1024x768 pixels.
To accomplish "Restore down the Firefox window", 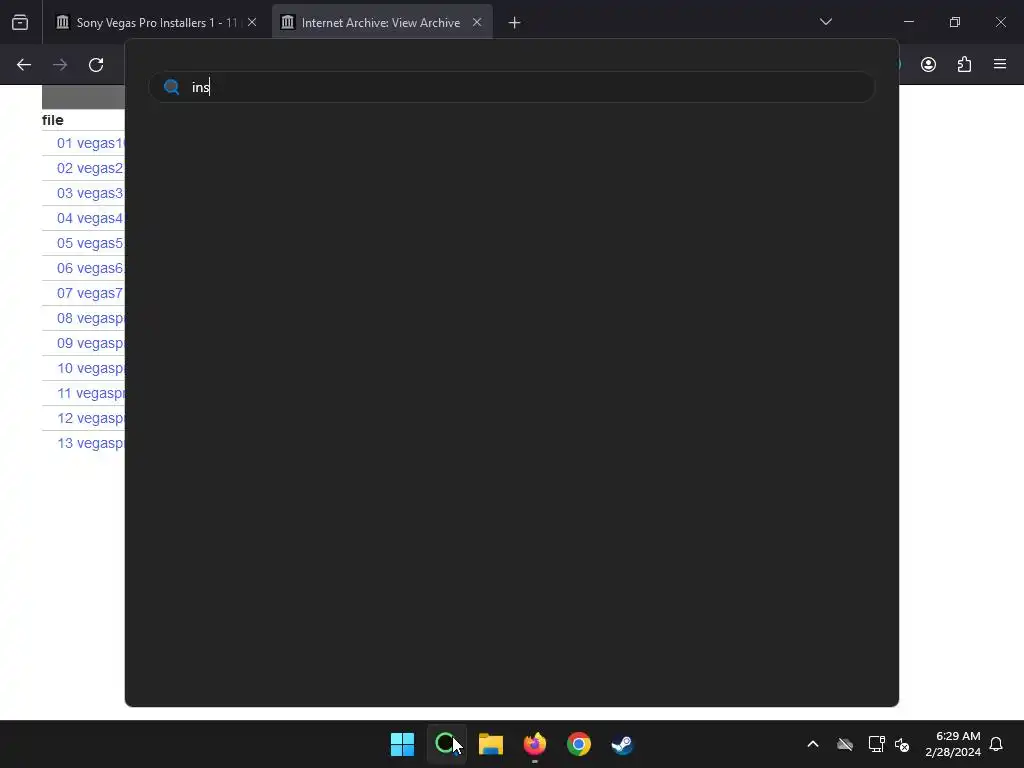I will pos(955,22).
